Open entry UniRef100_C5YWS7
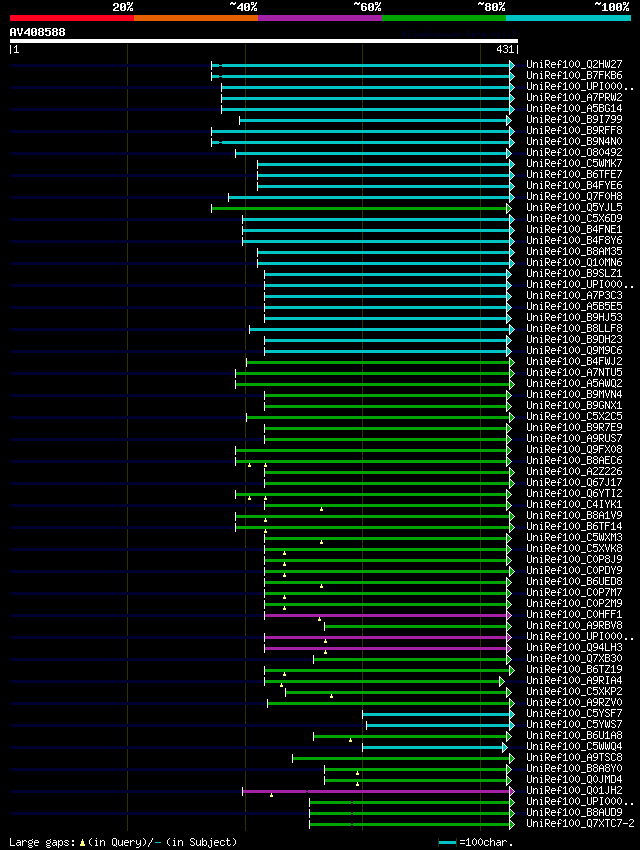 pos(574,724)
